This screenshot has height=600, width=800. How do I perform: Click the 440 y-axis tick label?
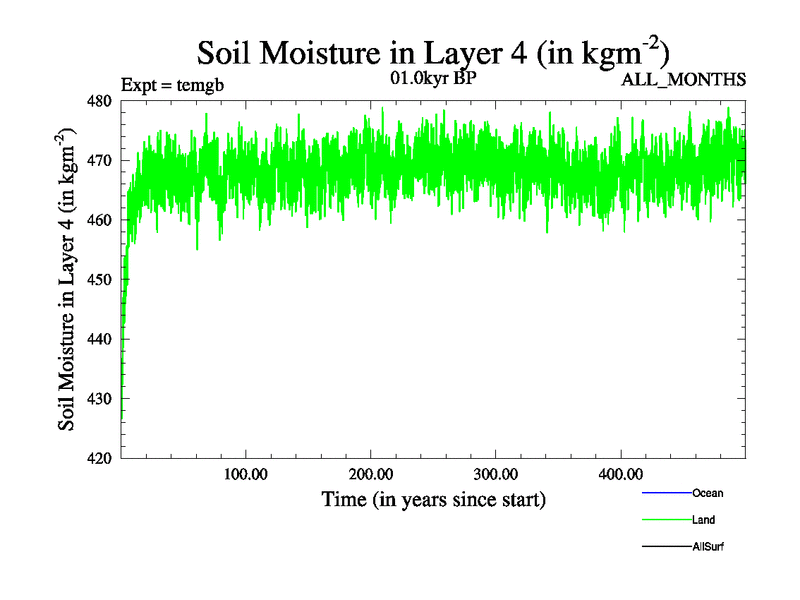click(101, 339)
